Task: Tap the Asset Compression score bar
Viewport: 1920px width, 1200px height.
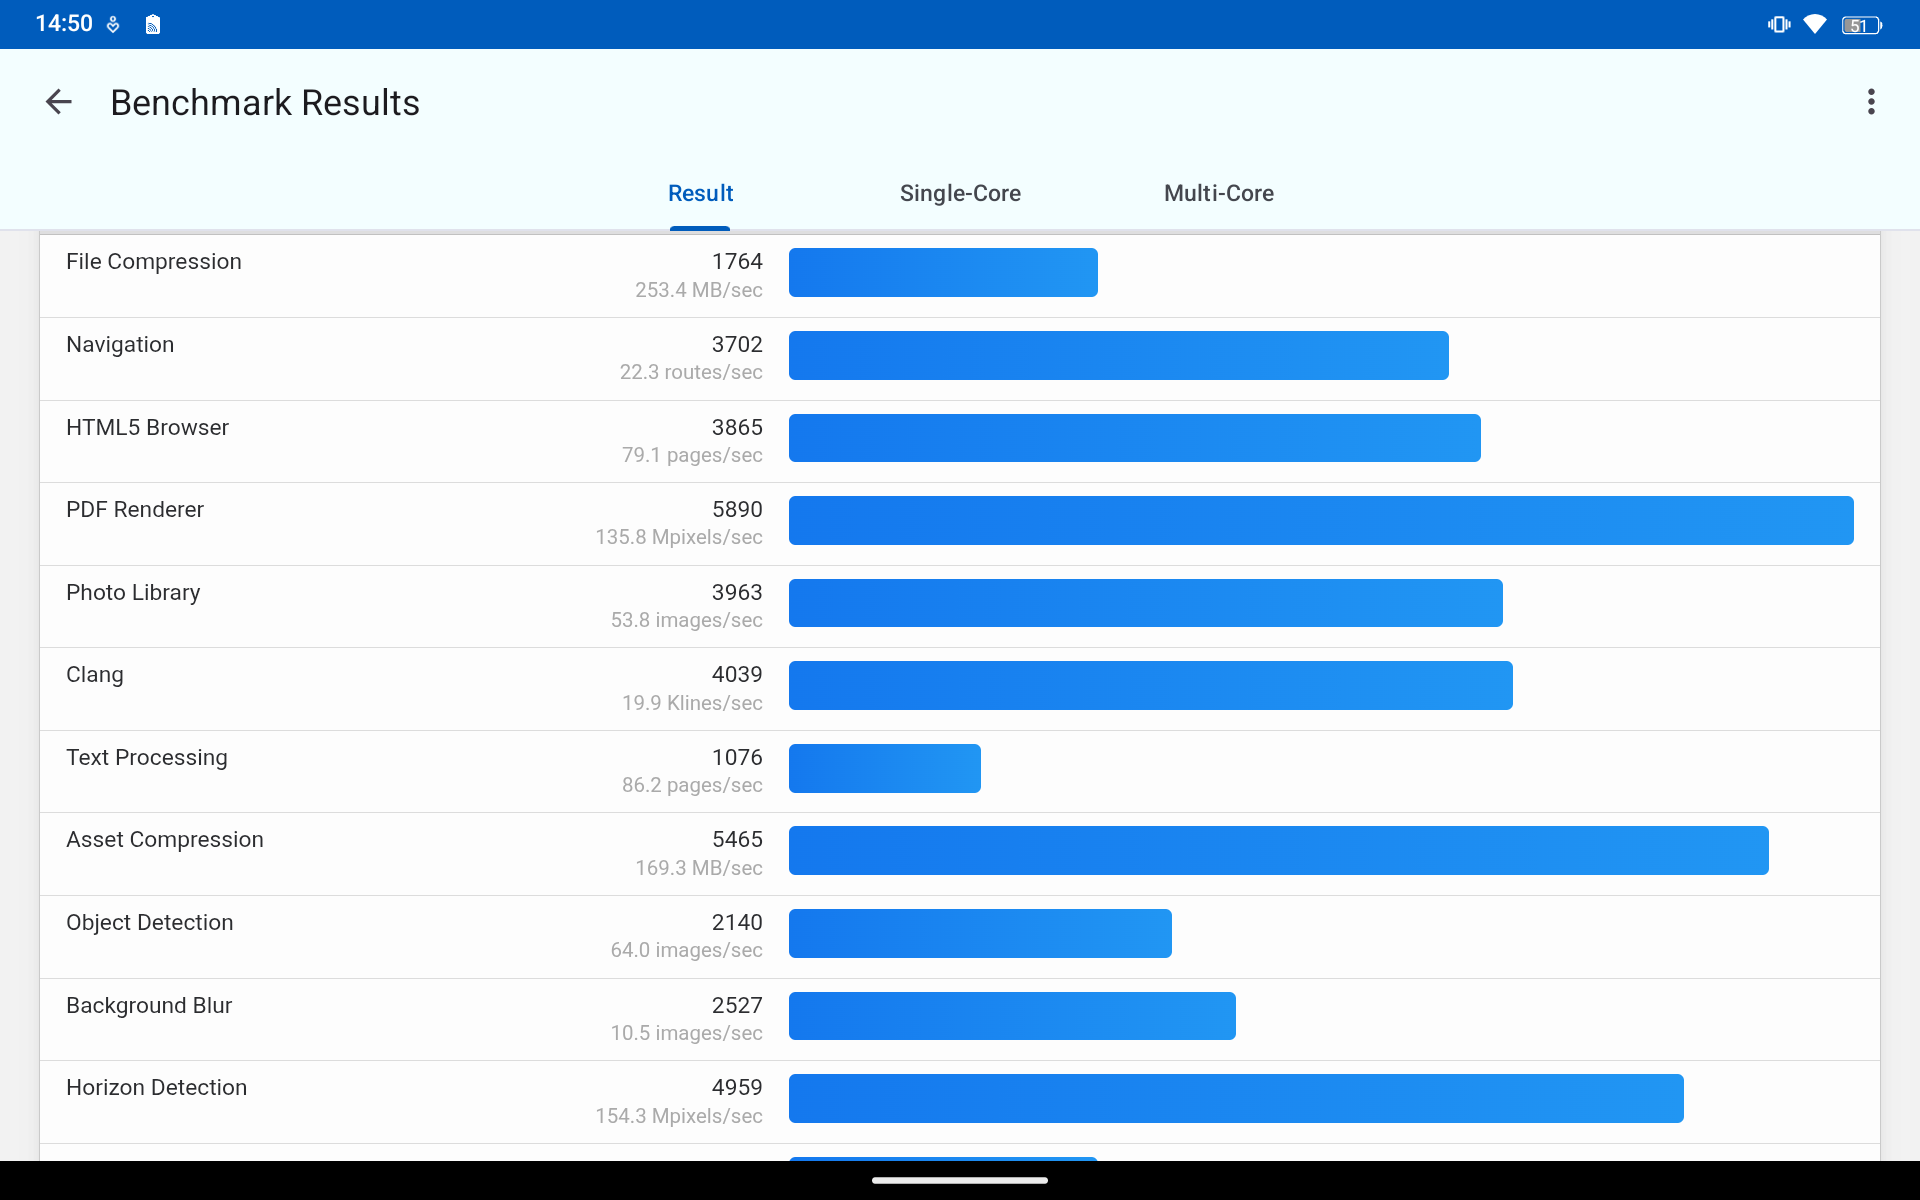Action: pos(1278,851)
